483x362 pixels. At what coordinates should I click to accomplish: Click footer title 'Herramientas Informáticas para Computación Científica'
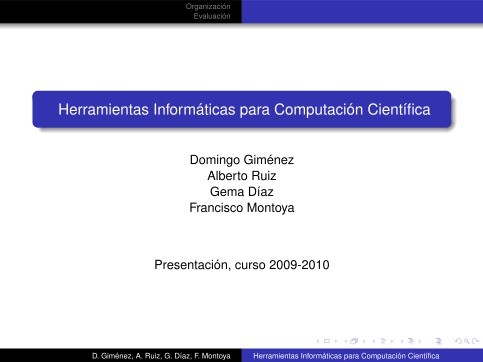click(x=346, y=356)
